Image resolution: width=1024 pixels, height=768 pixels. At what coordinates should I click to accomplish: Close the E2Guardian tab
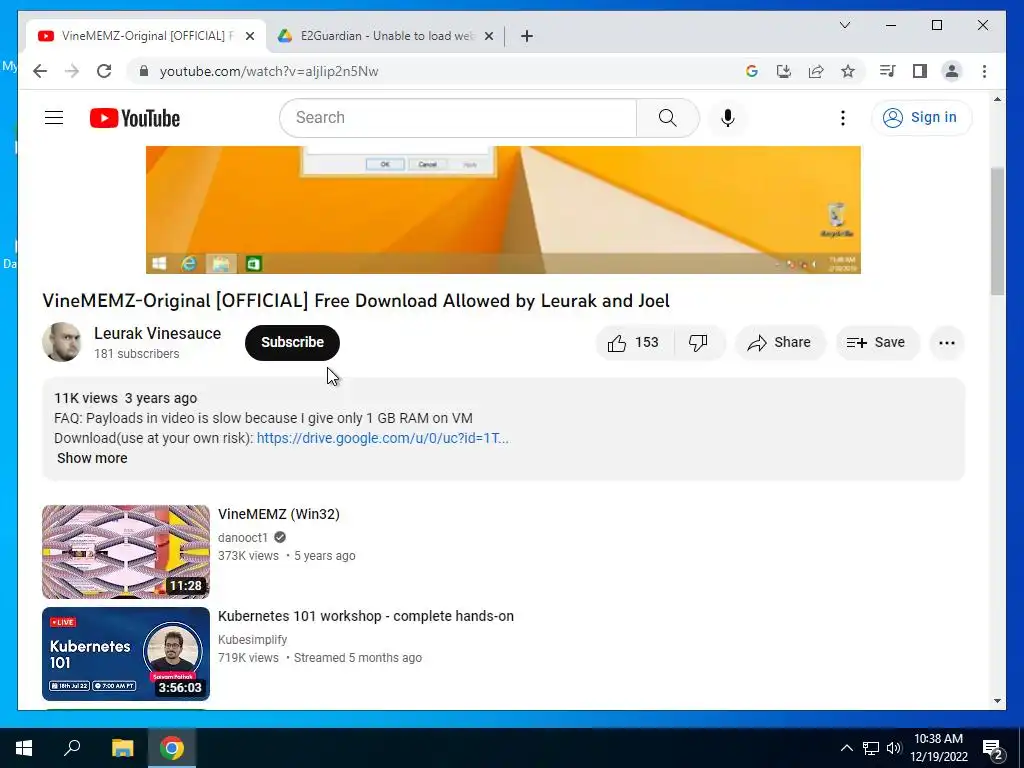(488, 36)
